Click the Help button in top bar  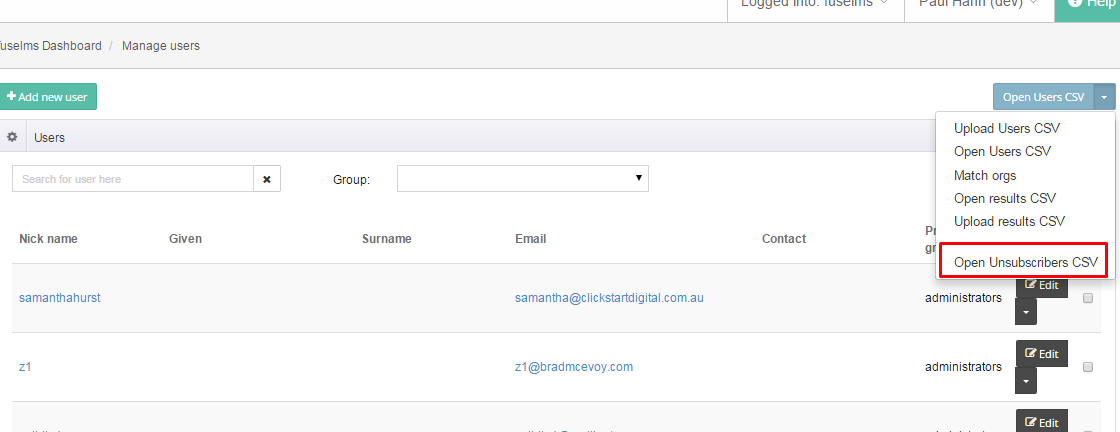pyautogui.click(x=1088, y=4)
